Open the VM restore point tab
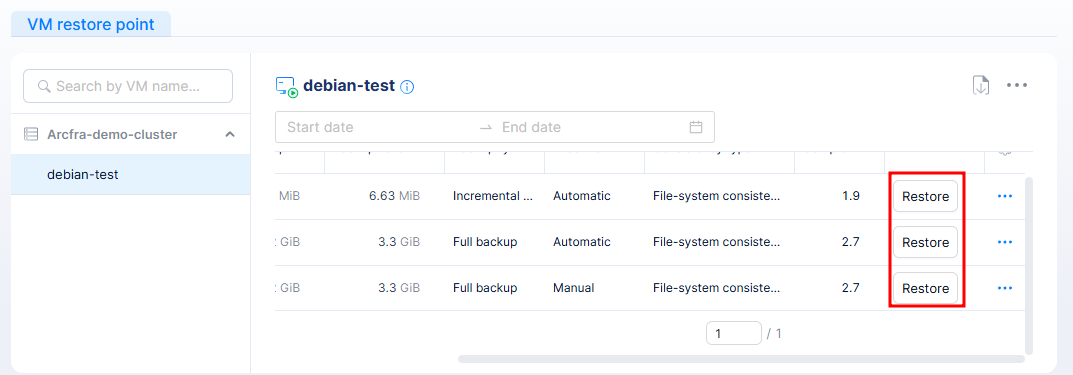The image size is (1073, 375). (91, 25)
